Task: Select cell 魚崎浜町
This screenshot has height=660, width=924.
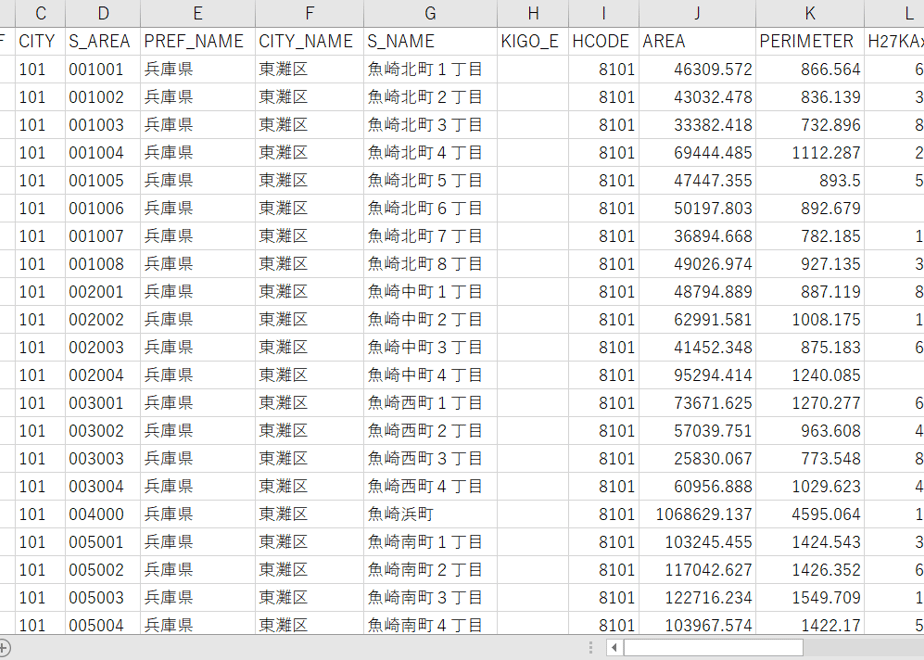Action: click(x=430, y=514)
